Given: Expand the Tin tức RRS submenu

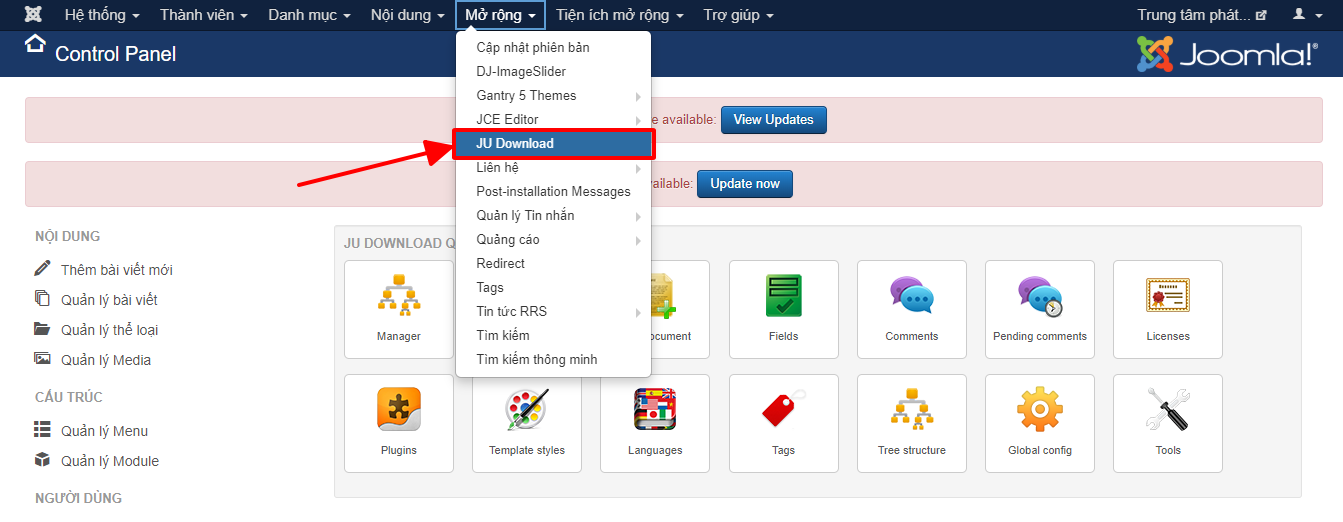Looking at the screenshot, I should point(553,312).
